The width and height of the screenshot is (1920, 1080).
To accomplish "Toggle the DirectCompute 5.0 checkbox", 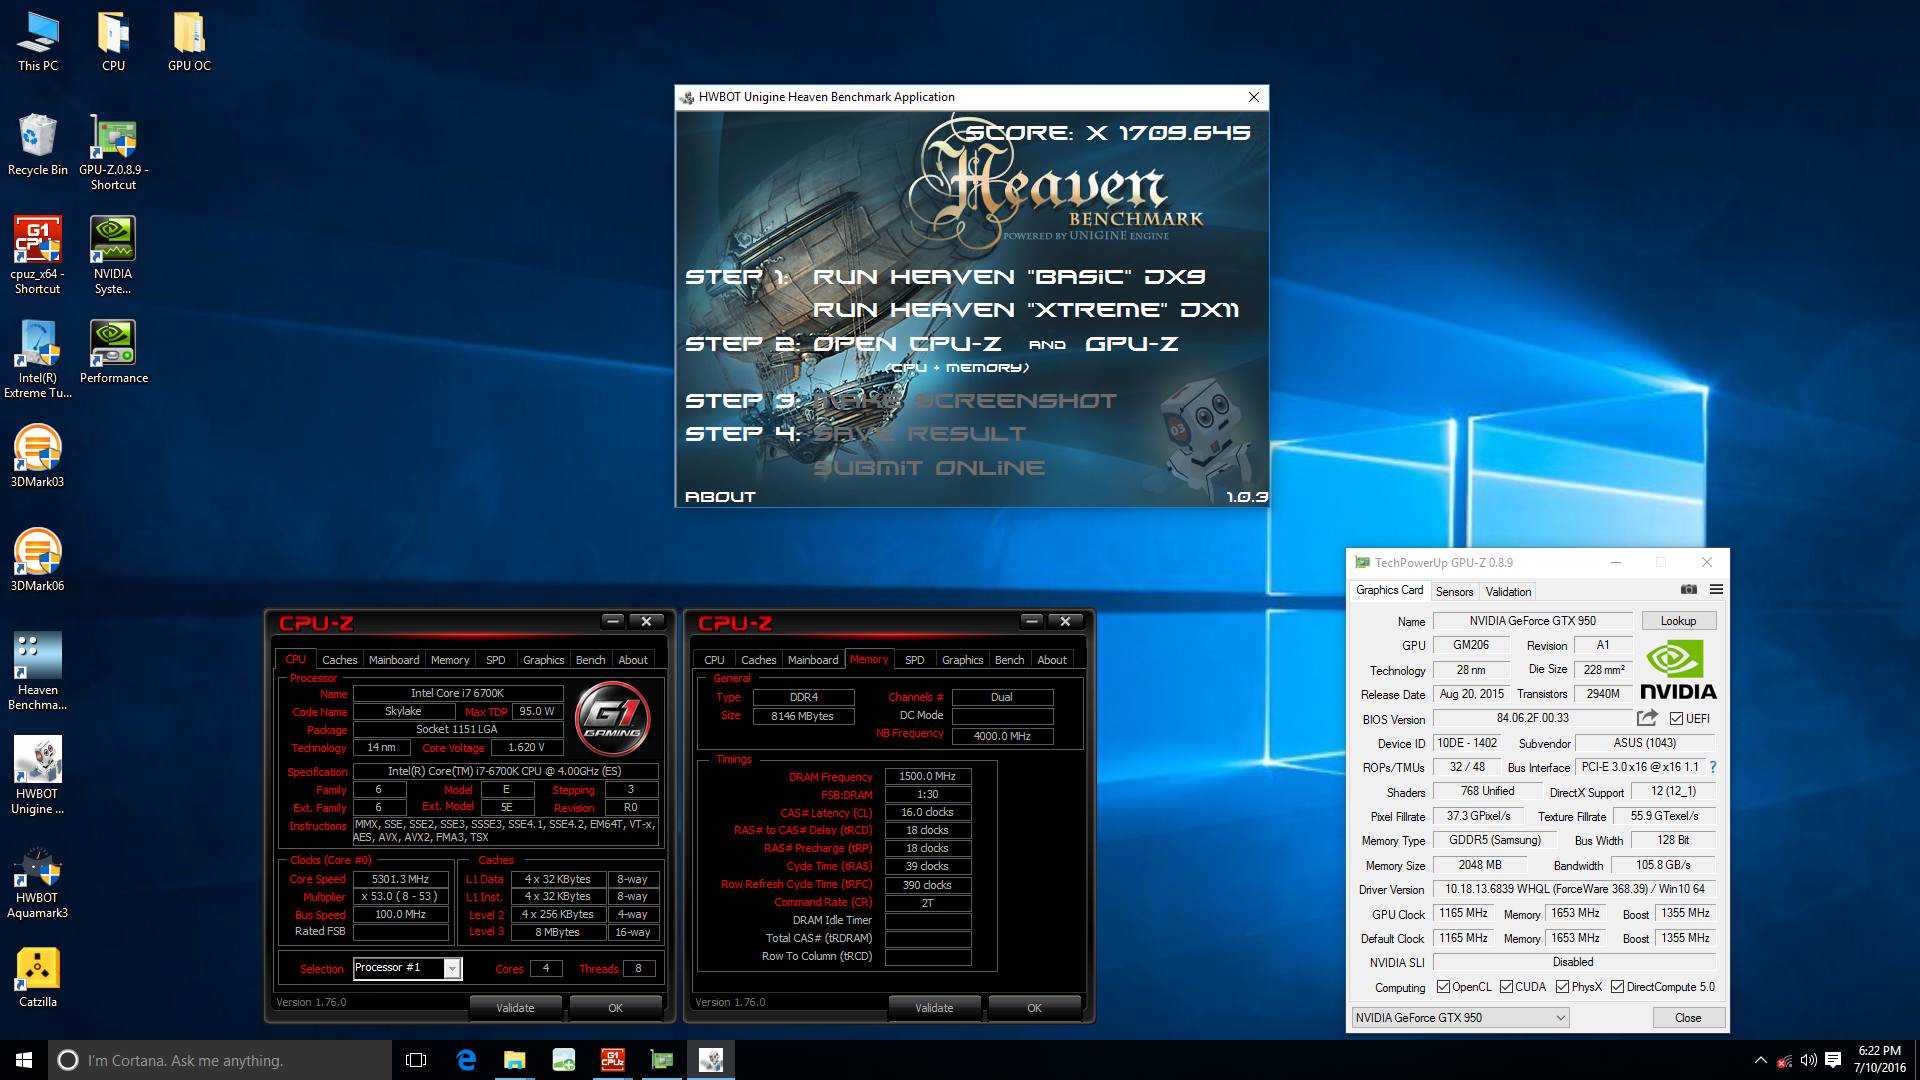I will tap(1617, 987).
